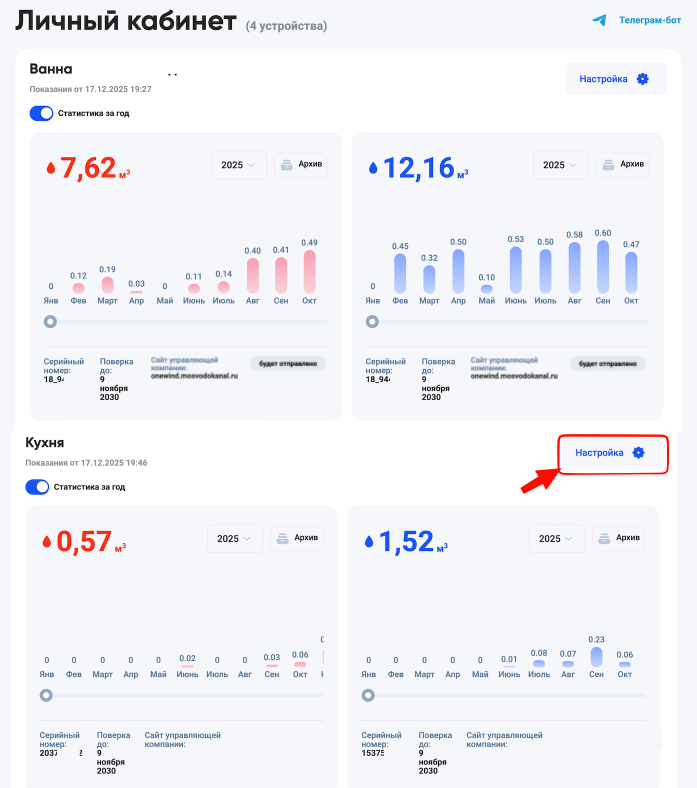697x788 pixels.
Task: Click the Авг 0.40 bar in Ванна hot chart
Action: pyautogui.click(x=253, y=276)
